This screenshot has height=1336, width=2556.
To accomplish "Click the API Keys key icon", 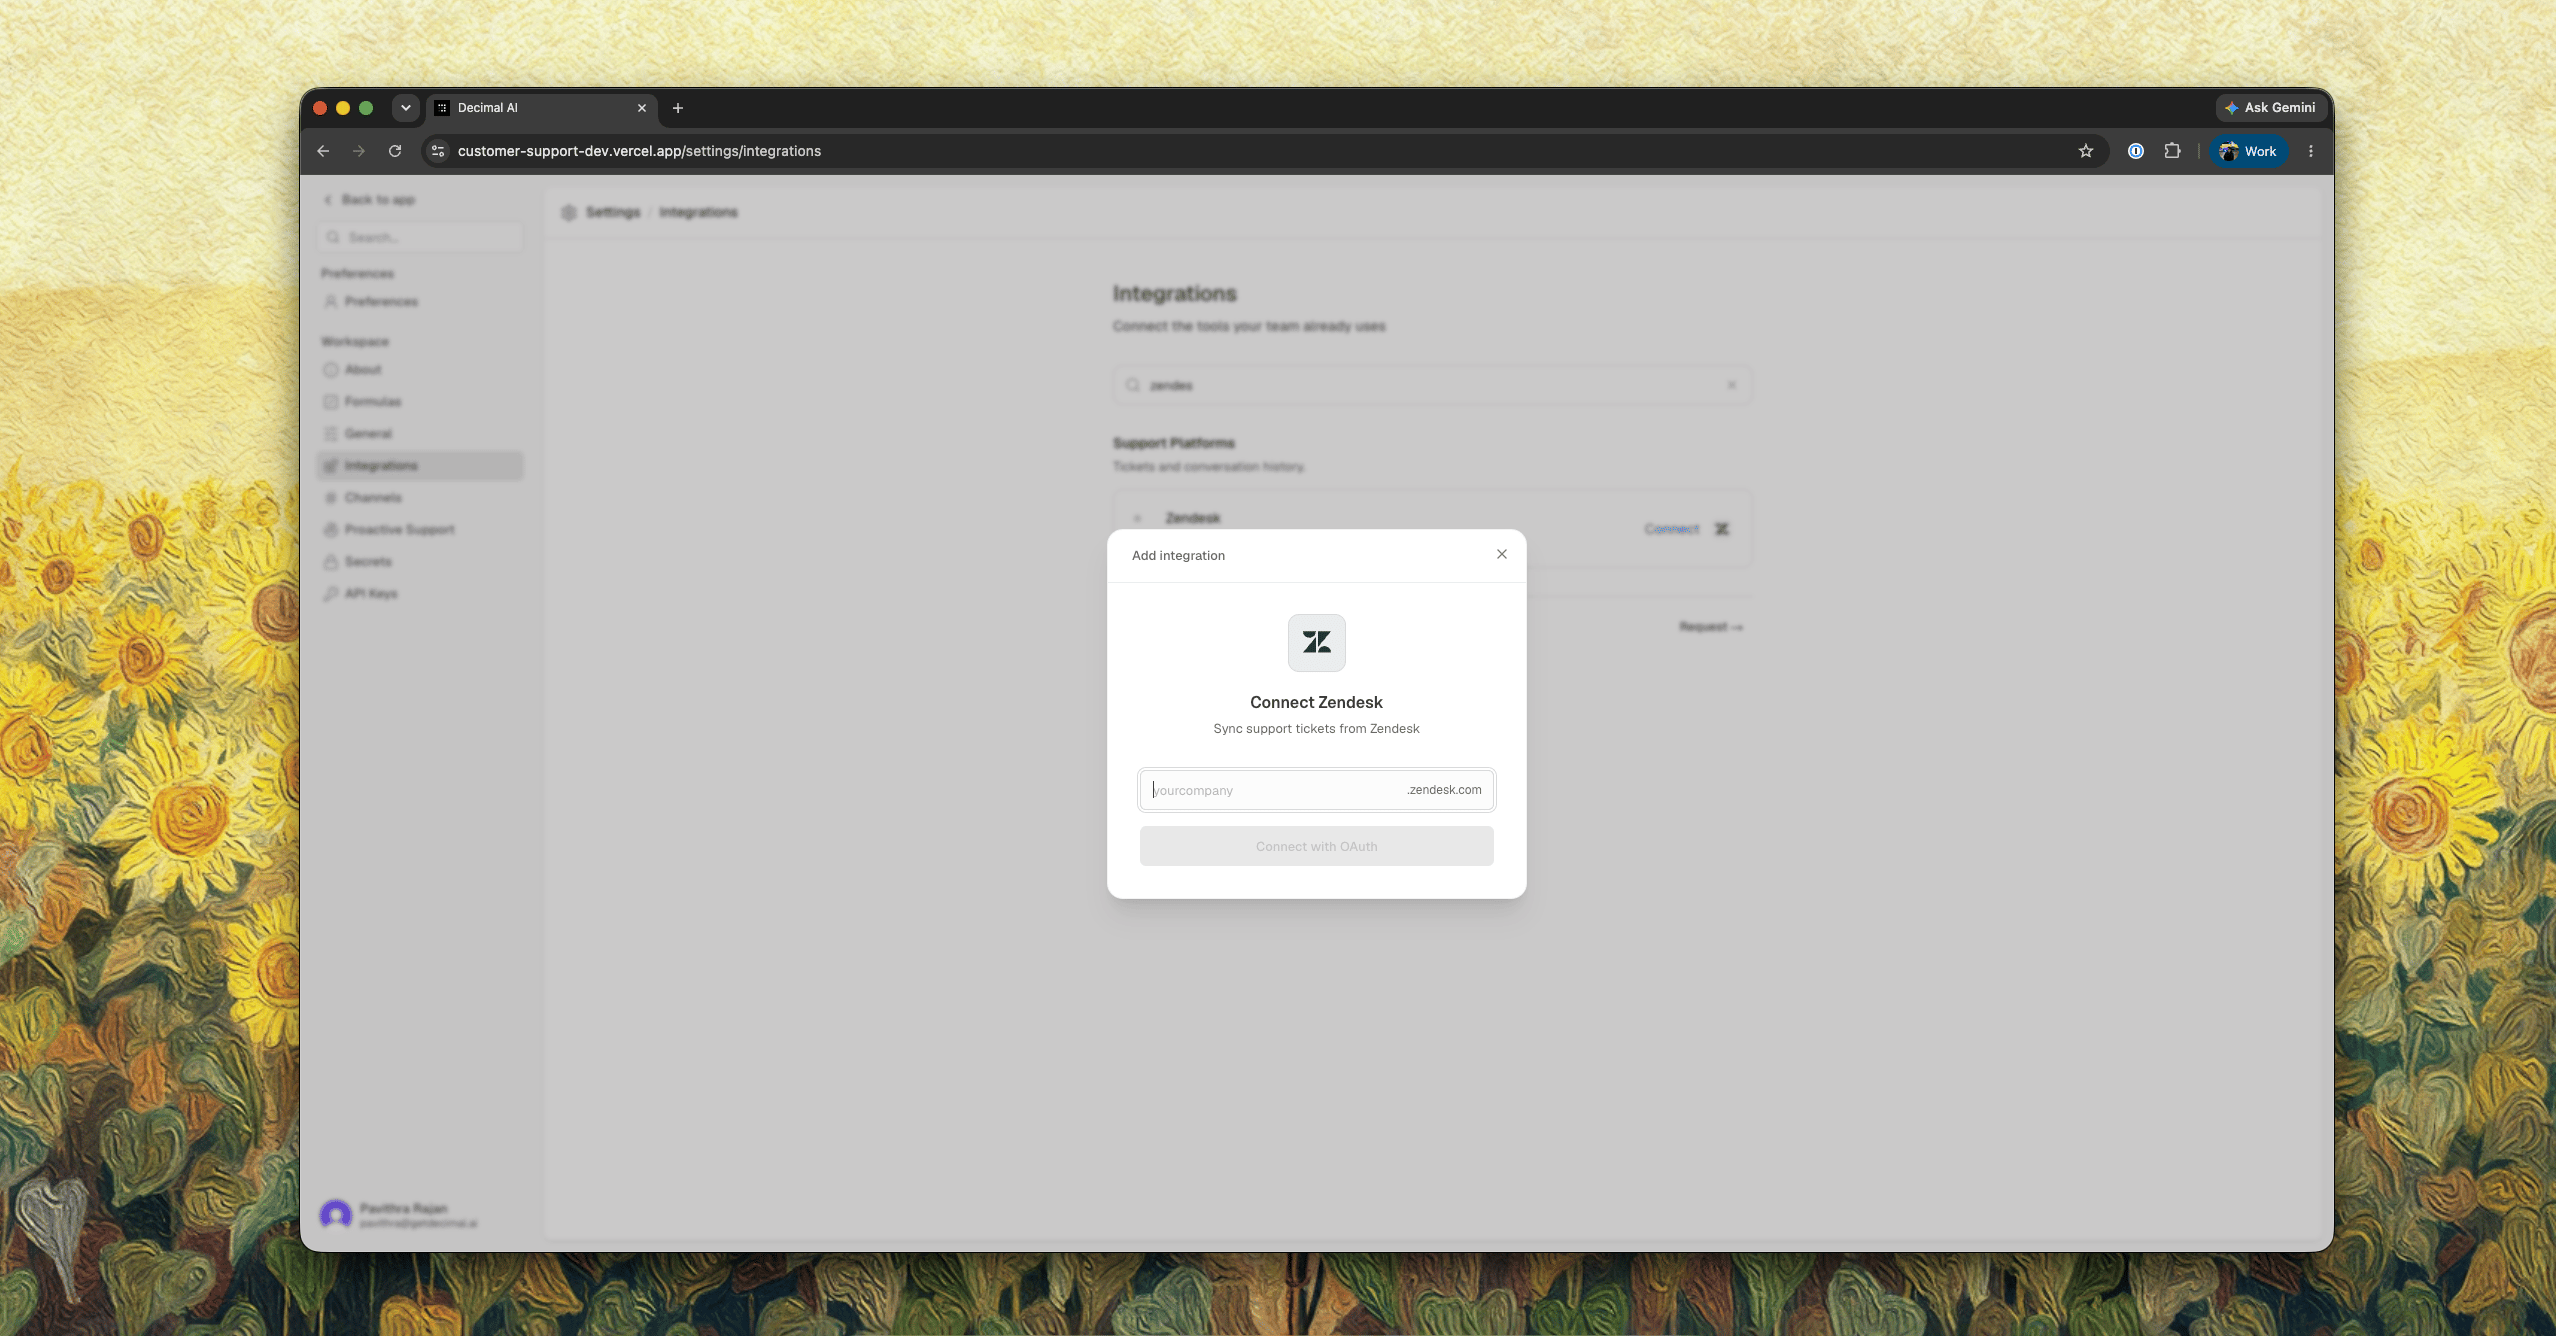I will 330,594.
